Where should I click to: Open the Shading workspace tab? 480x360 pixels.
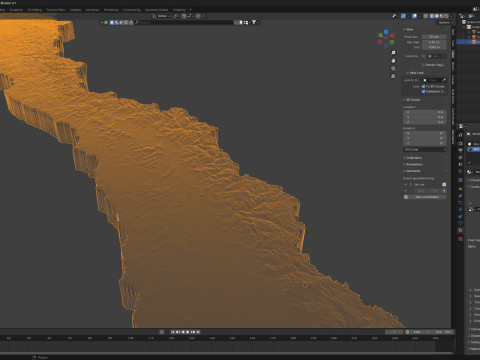click(x=75, y=10)
